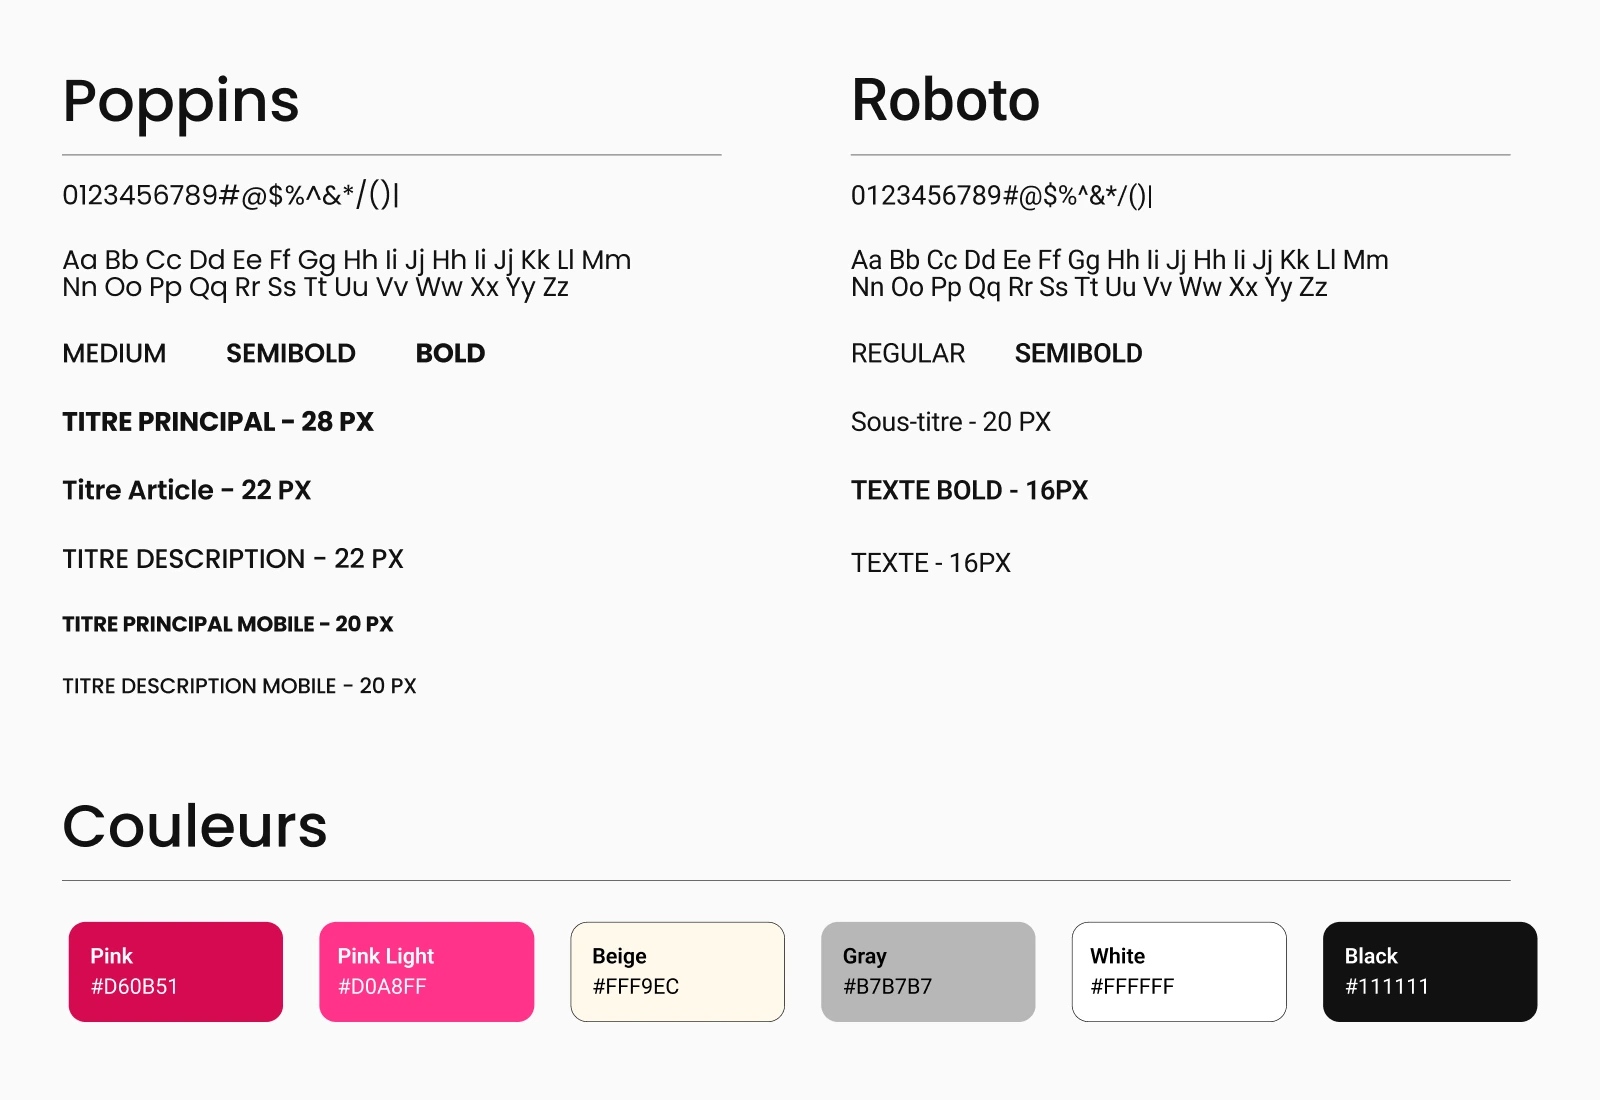Click the "Aa Bb Cc" alphabet line under Roboto
This screenshot has height=1100, width=1600.
click(1120, 260)
